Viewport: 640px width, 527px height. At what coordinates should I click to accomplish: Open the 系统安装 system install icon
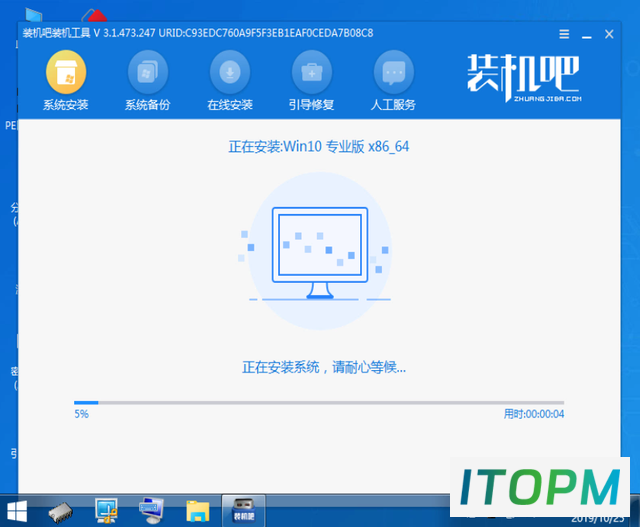pos(66,80)
